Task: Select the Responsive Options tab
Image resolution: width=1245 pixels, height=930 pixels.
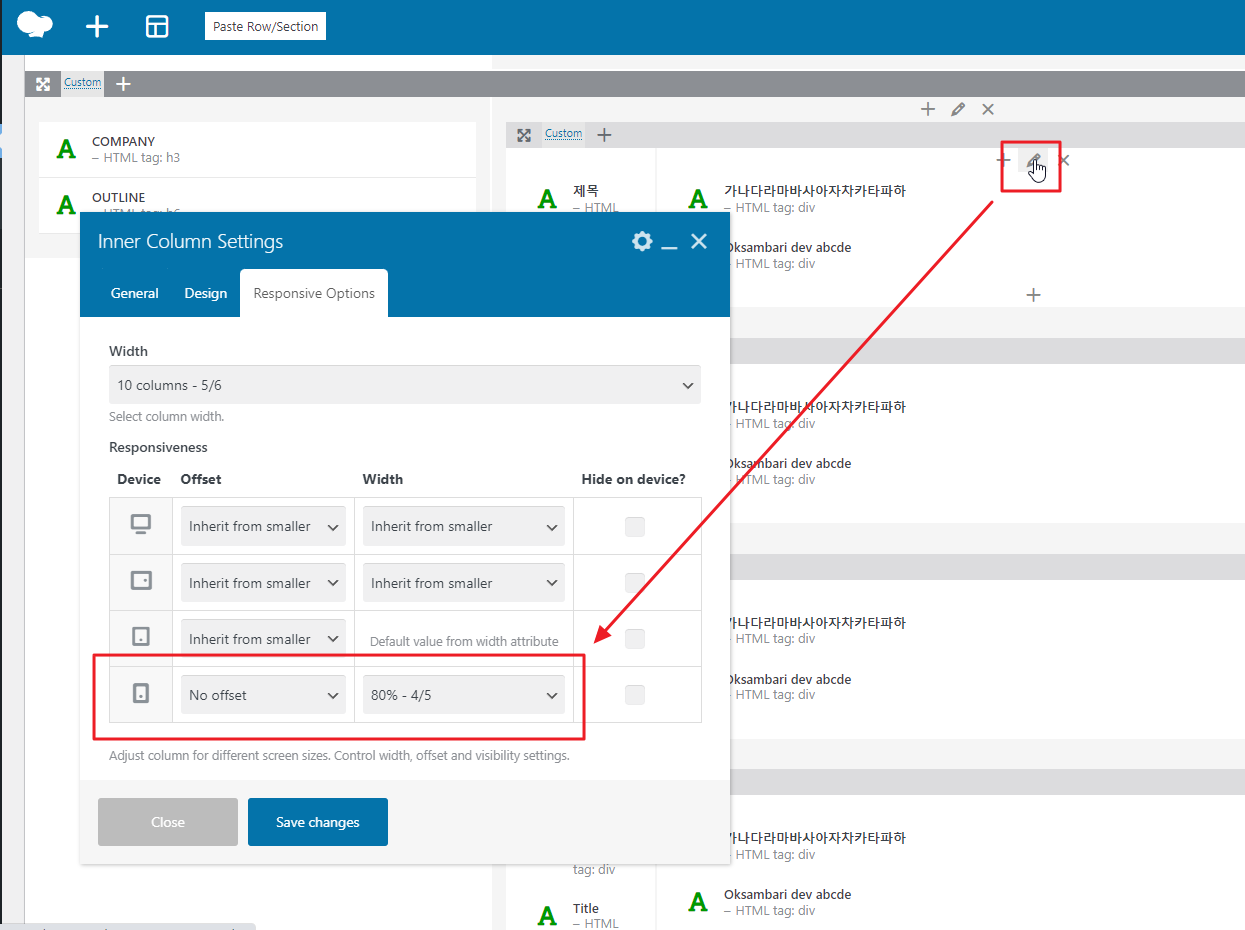Action: click(x=314, y=293)
